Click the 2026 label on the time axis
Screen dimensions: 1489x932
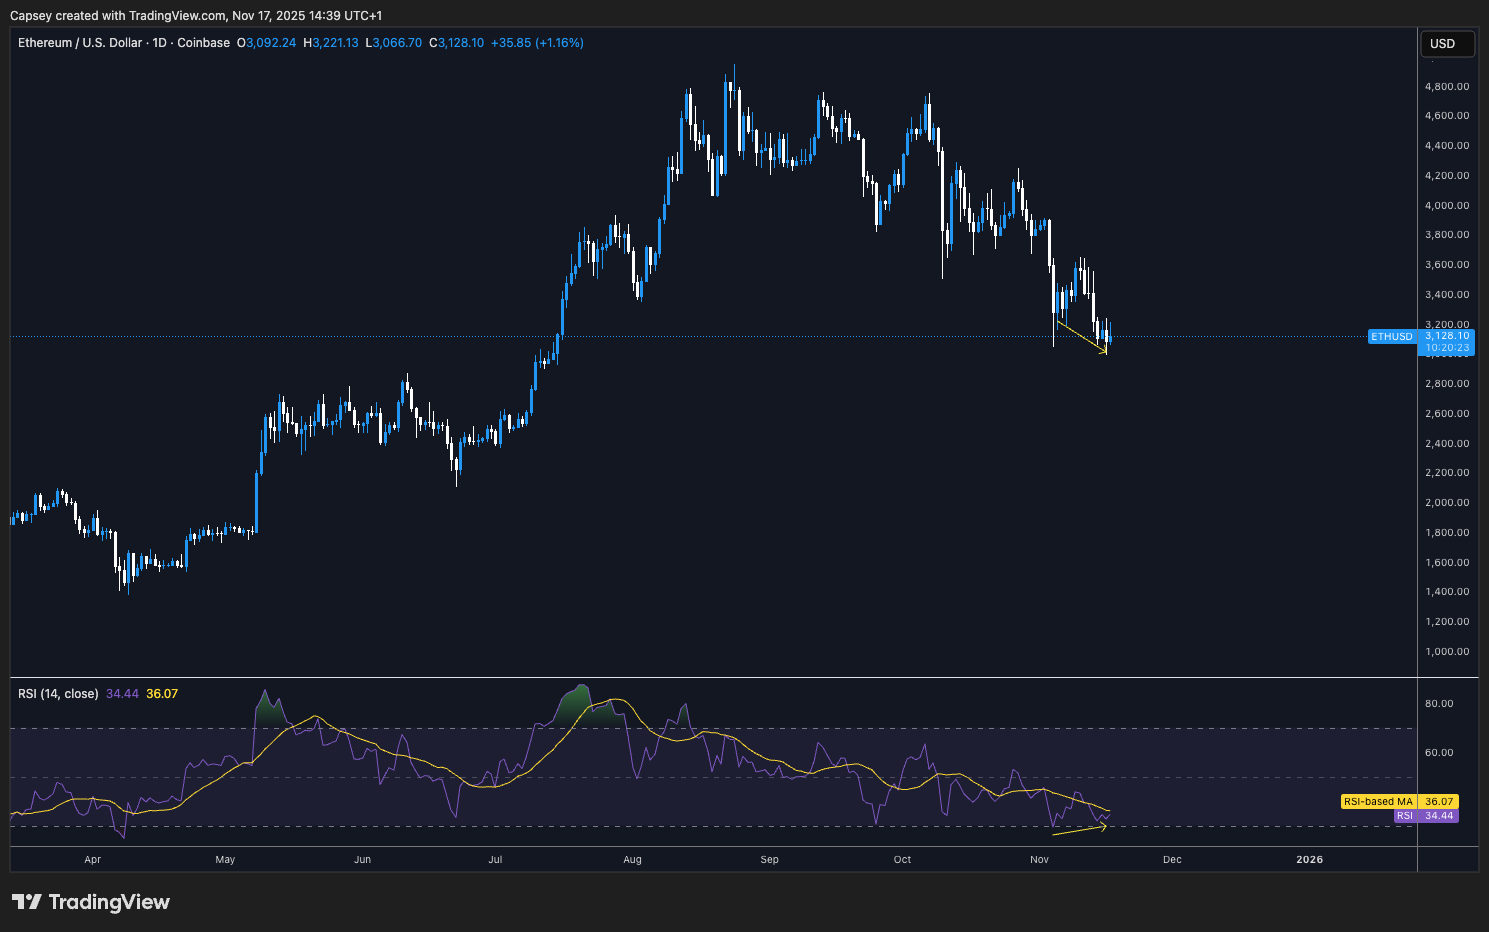1309,859
